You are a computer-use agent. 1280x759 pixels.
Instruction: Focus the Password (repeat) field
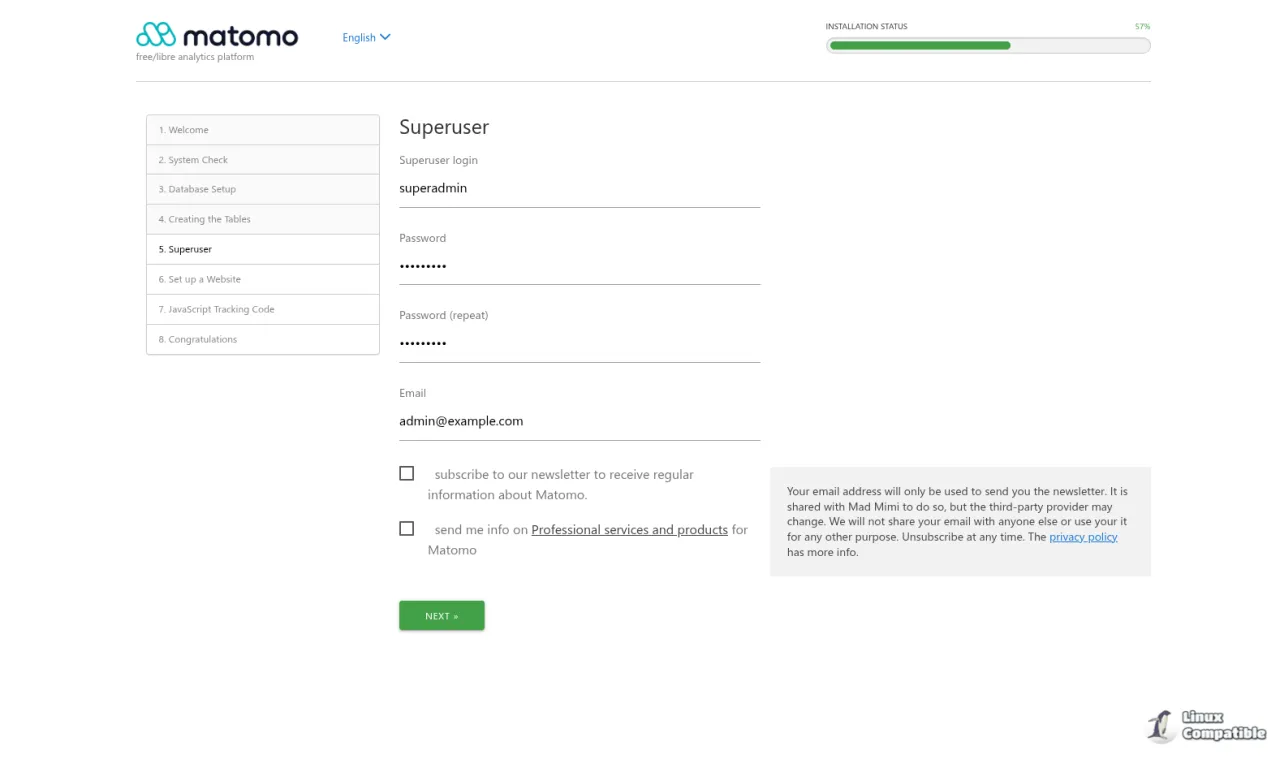coord(579,343)
